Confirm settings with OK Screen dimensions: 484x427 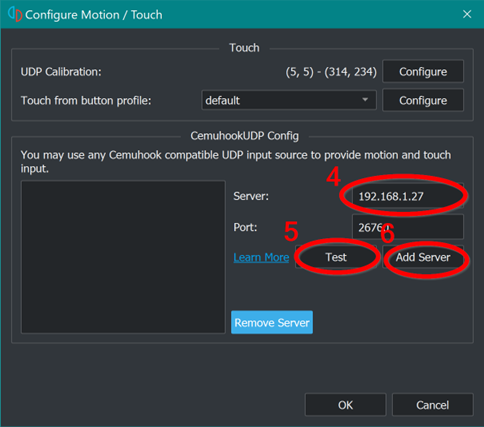[345, 405]
